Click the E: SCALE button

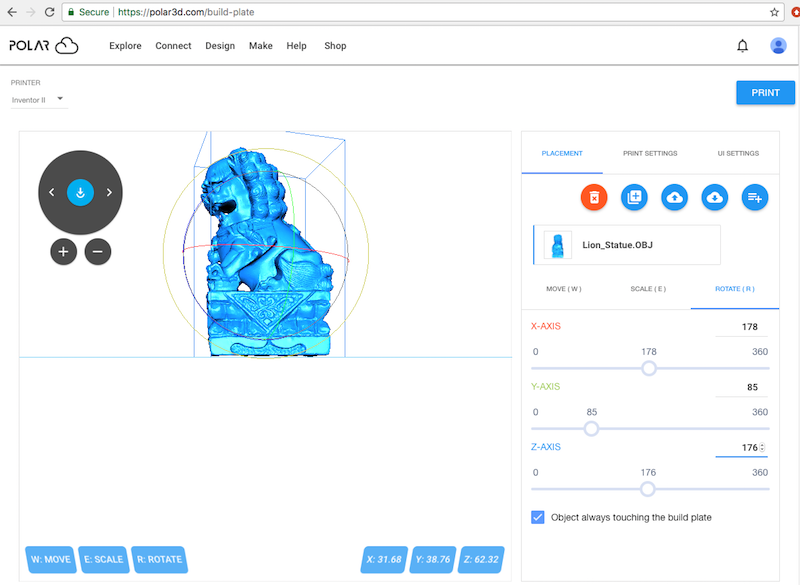point(104,559)
